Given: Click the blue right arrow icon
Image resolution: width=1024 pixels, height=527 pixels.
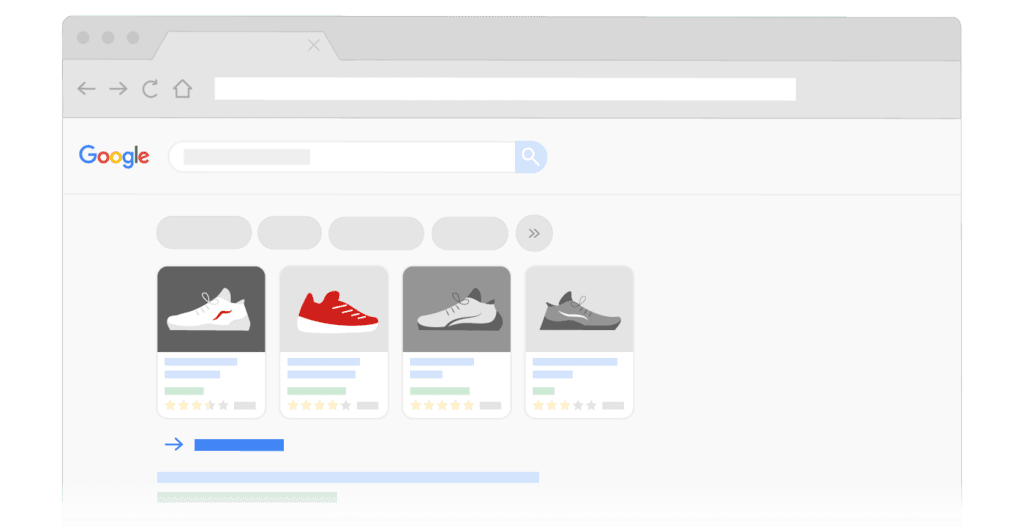Looking at the screenshot, I should click(x=174, y=445).
